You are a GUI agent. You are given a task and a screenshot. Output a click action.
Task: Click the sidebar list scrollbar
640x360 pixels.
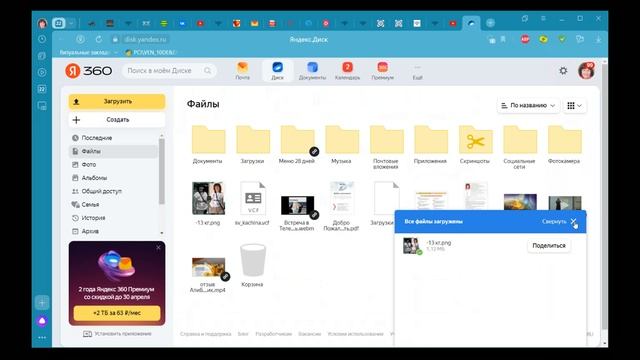tap(162, 171)
